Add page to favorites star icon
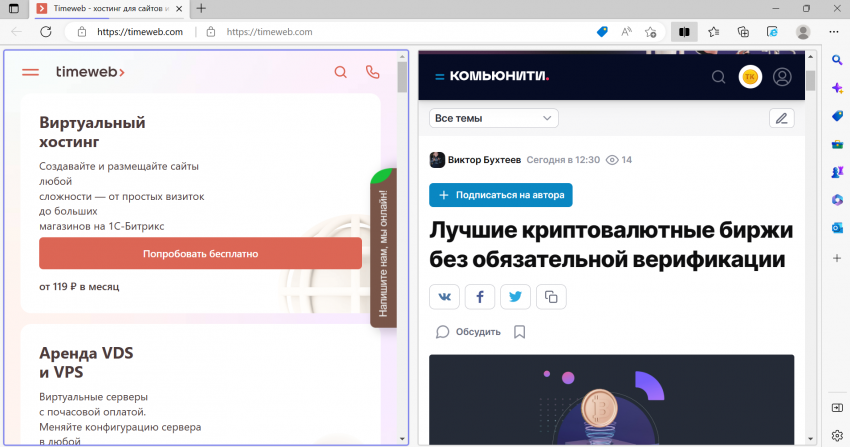850x447 pixels. click(x=650, y=32)
